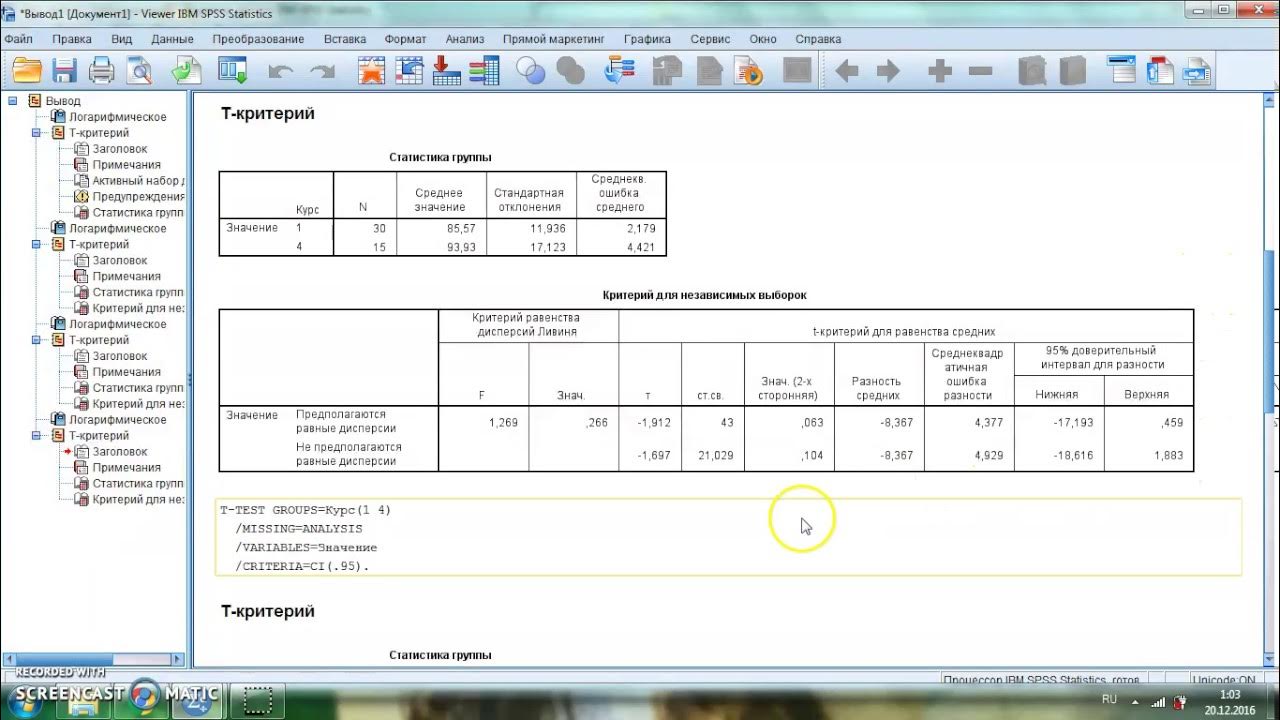The width and height of the screenshot is (1280, 720).
Task: Click the T-TEST syntax log box
Action: point(728,538)
